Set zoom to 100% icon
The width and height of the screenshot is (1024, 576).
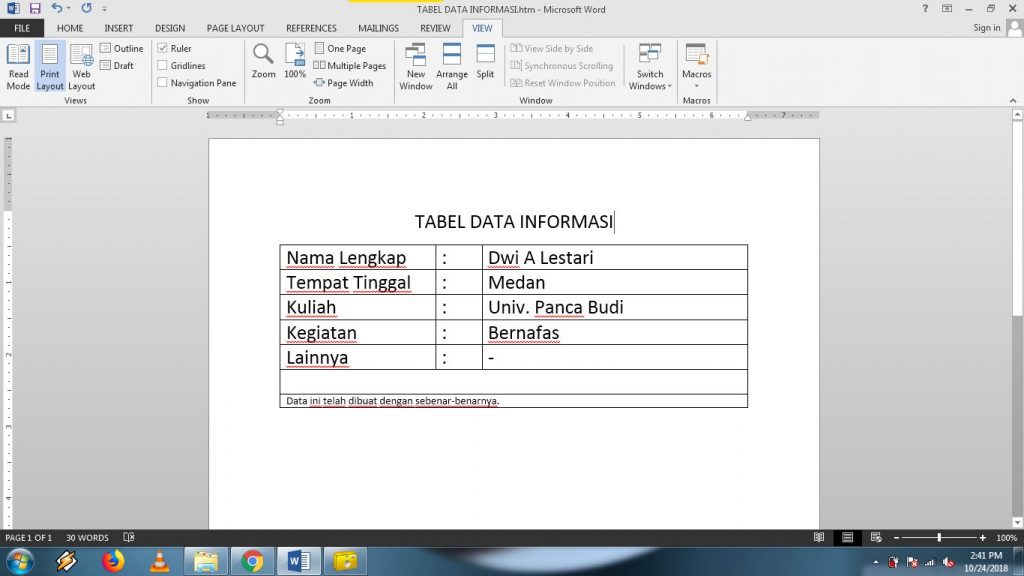295,61
